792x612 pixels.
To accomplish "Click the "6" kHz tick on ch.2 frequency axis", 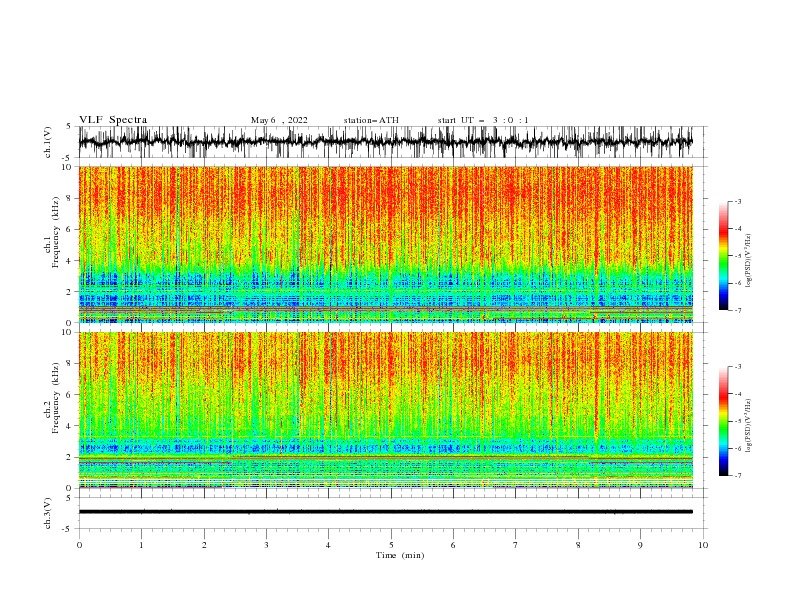I will tap(70, 394).
